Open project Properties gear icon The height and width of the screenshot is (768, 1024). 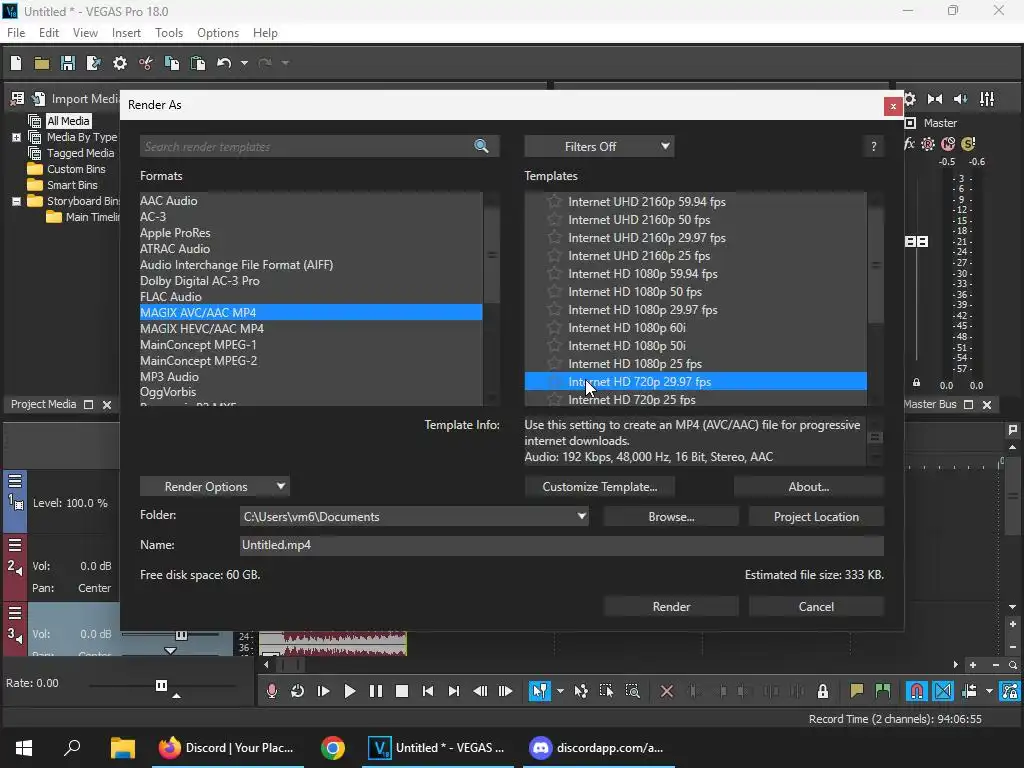click(x=120, y=63)
